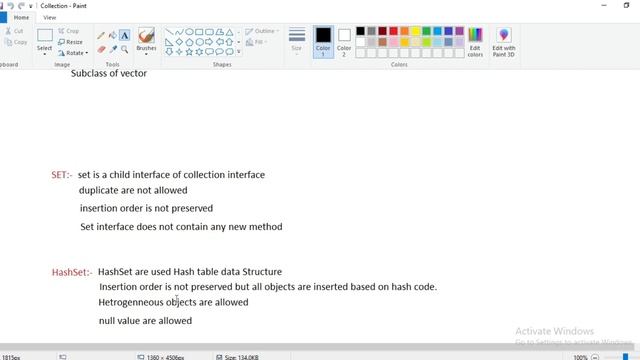The width and height of the screenshot is (640, 360).
Task: Choose the Pentagon shape
Action: click(x=189, y=42)
